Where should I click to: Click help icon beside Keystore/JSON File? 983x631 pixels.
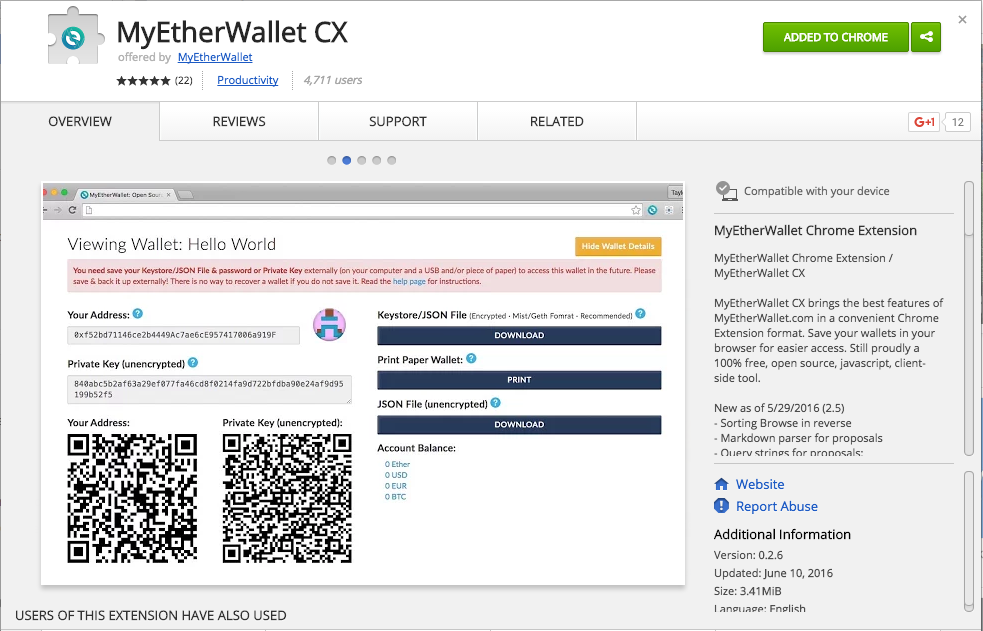point(640,313)
